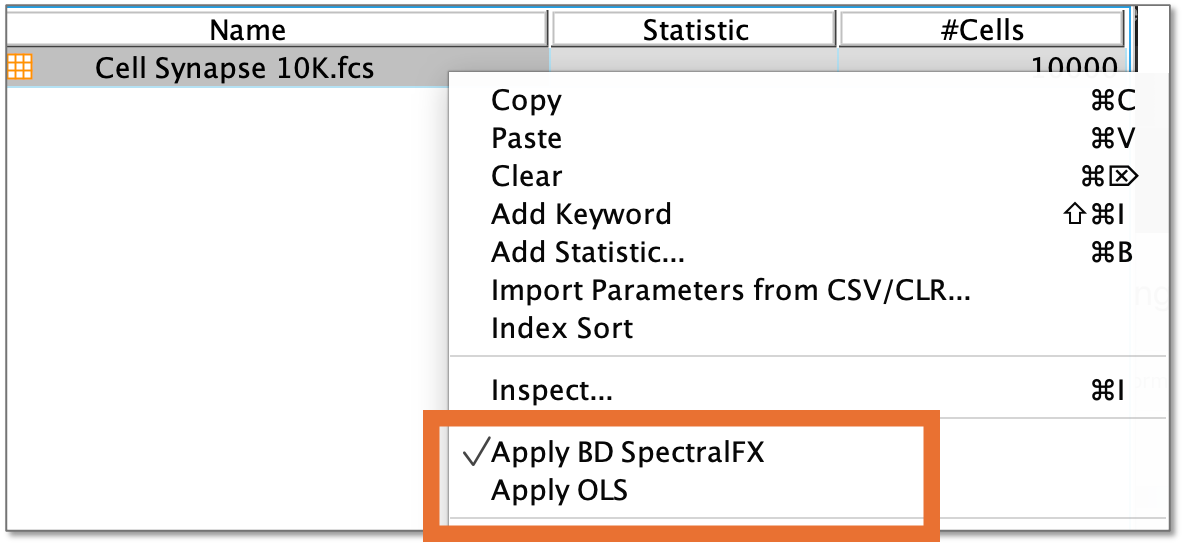Click the 10000 value in #Cells column
This screenshot has width=1184, height=544.
[1075, 64]
